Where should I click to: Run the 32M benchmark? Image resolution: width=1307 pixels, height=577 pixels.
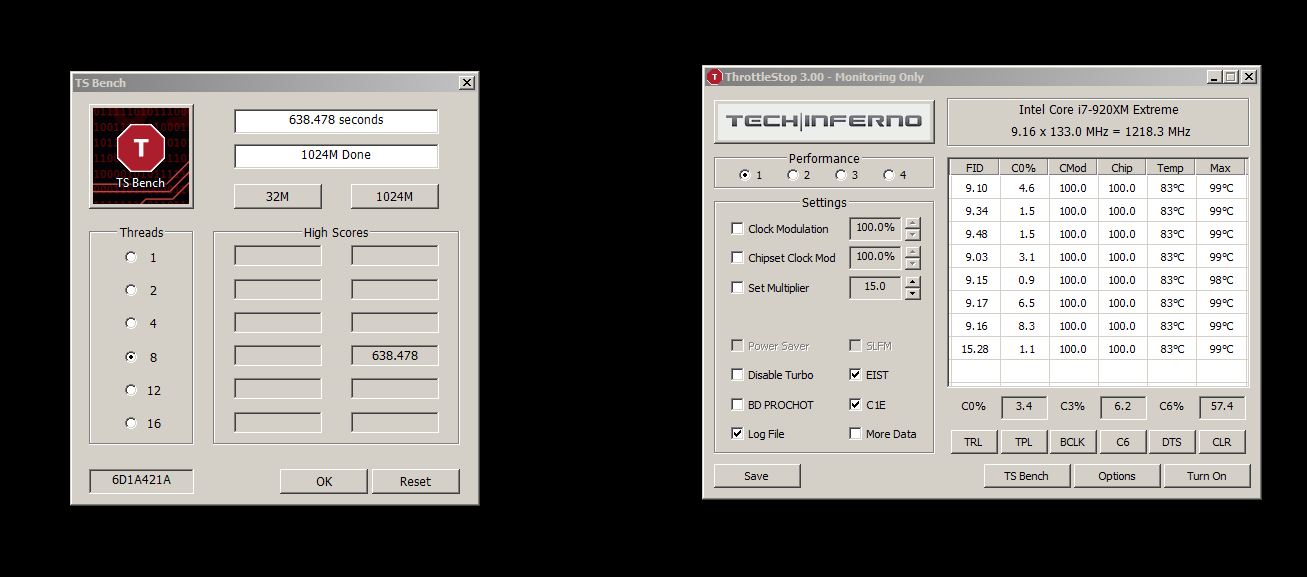[x=278, y=196]
